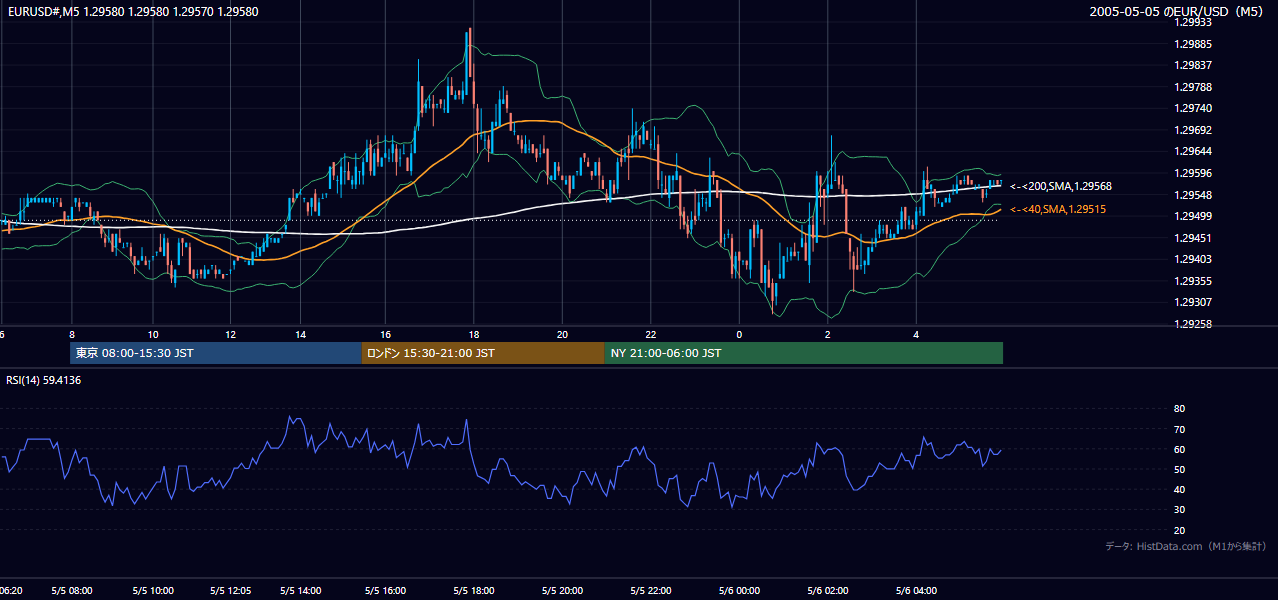
Task: Click hour label 16 below the price chart
Action: coord(385,334)
